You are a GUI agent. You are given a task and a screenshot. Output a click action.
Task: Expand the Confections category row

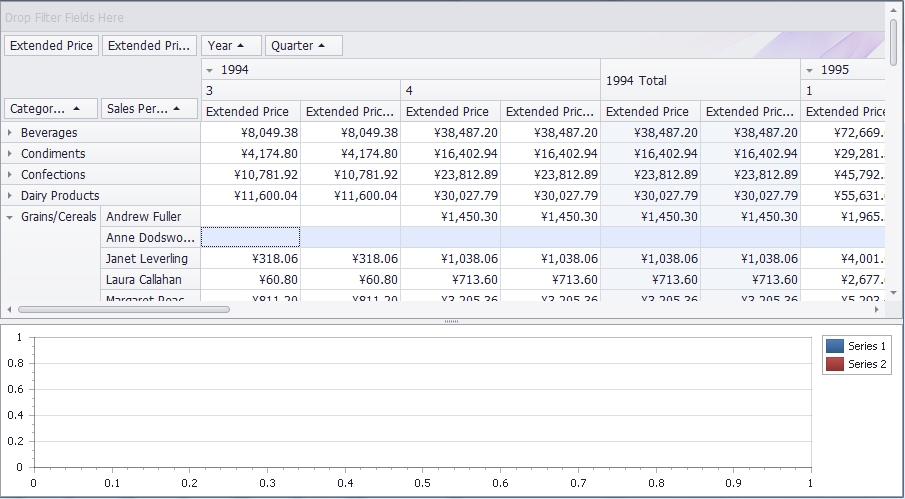click(x=9, y=174)
